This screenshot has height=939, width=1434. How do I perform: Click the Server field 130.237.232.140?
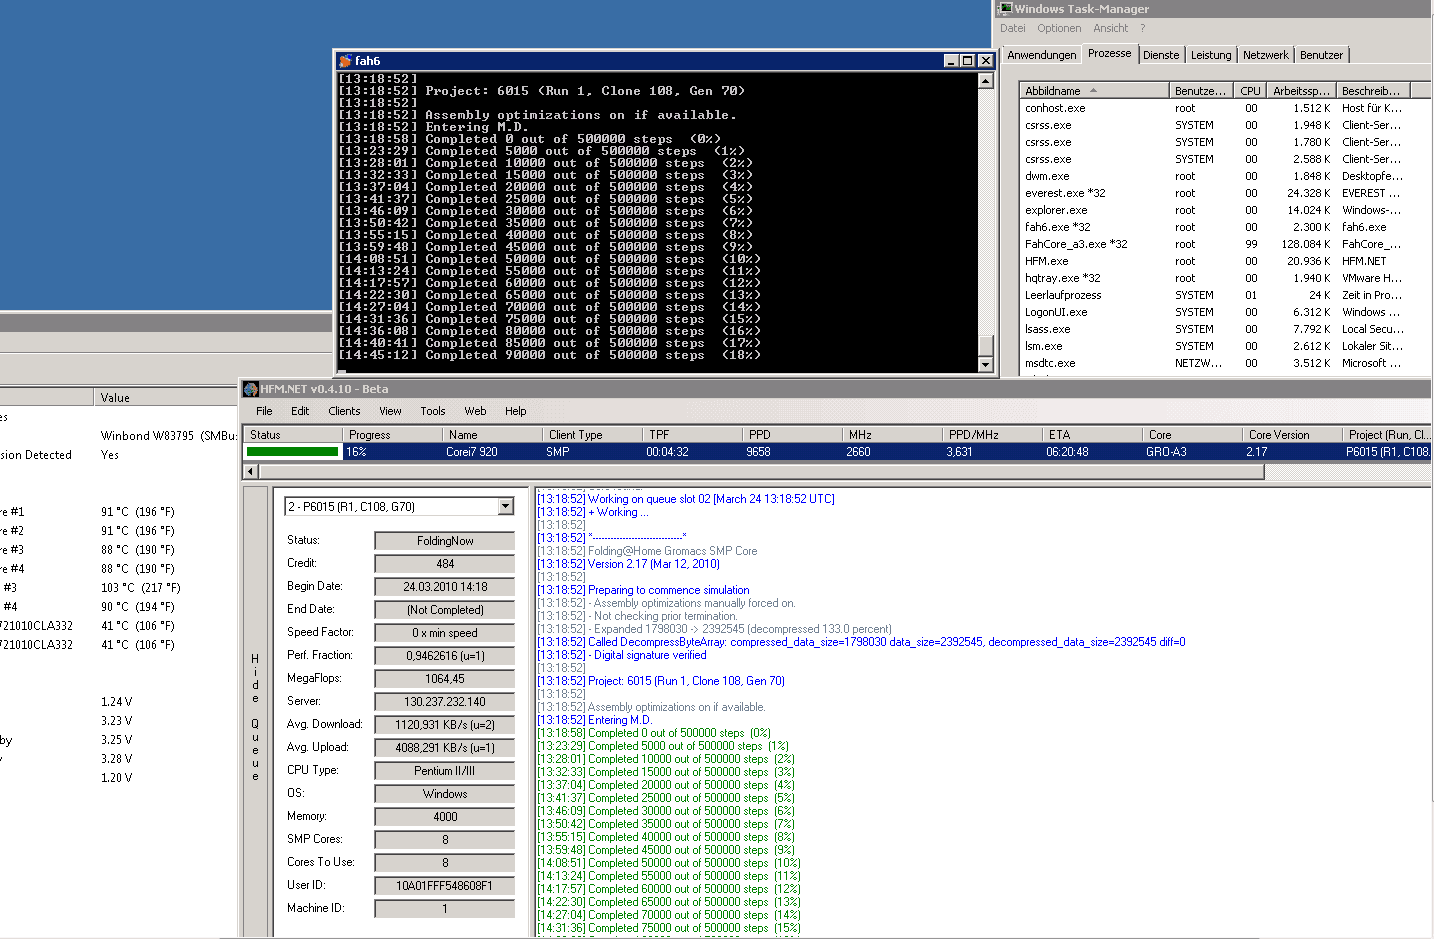pyautogui.click(x=445, y=702)
